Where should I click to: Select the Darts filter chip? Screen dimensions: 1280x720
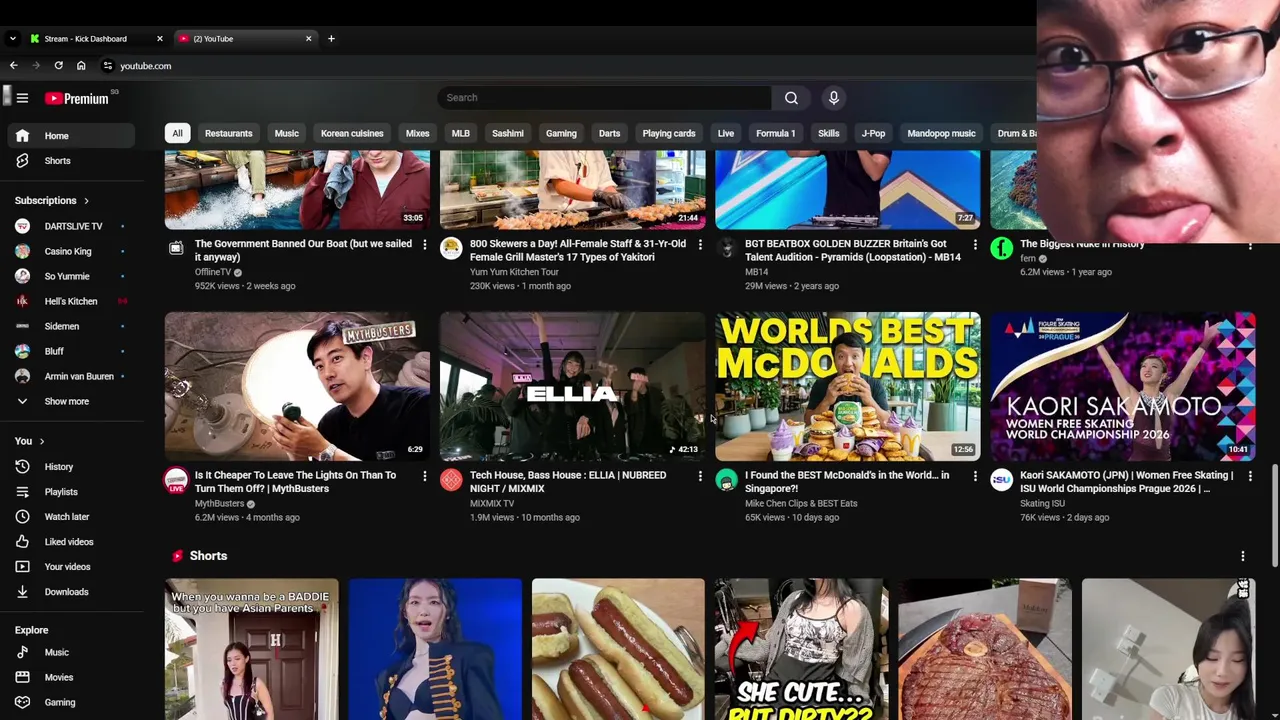tap(609, 133)
